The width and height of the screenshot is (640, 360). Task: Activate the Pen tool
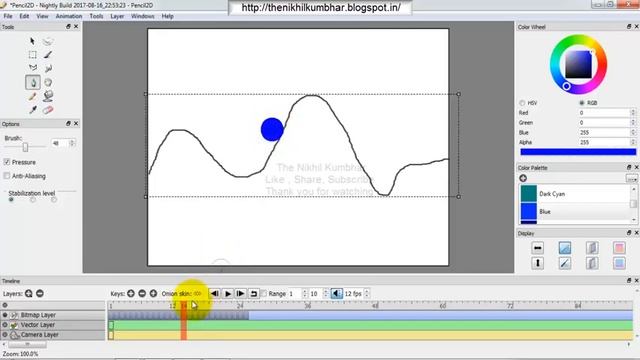tap(33, 82)
